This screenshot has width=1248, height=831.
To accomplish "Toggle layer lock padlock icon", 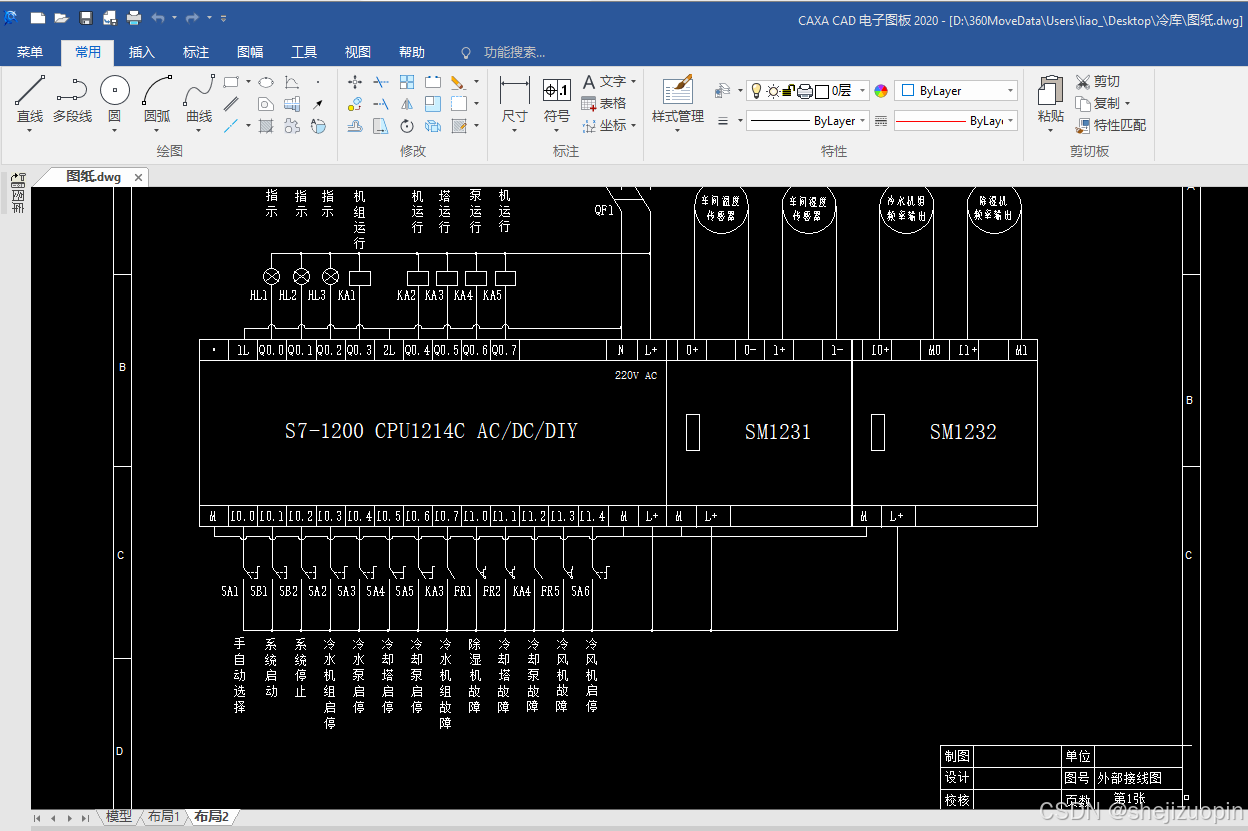I will (788, 91).
